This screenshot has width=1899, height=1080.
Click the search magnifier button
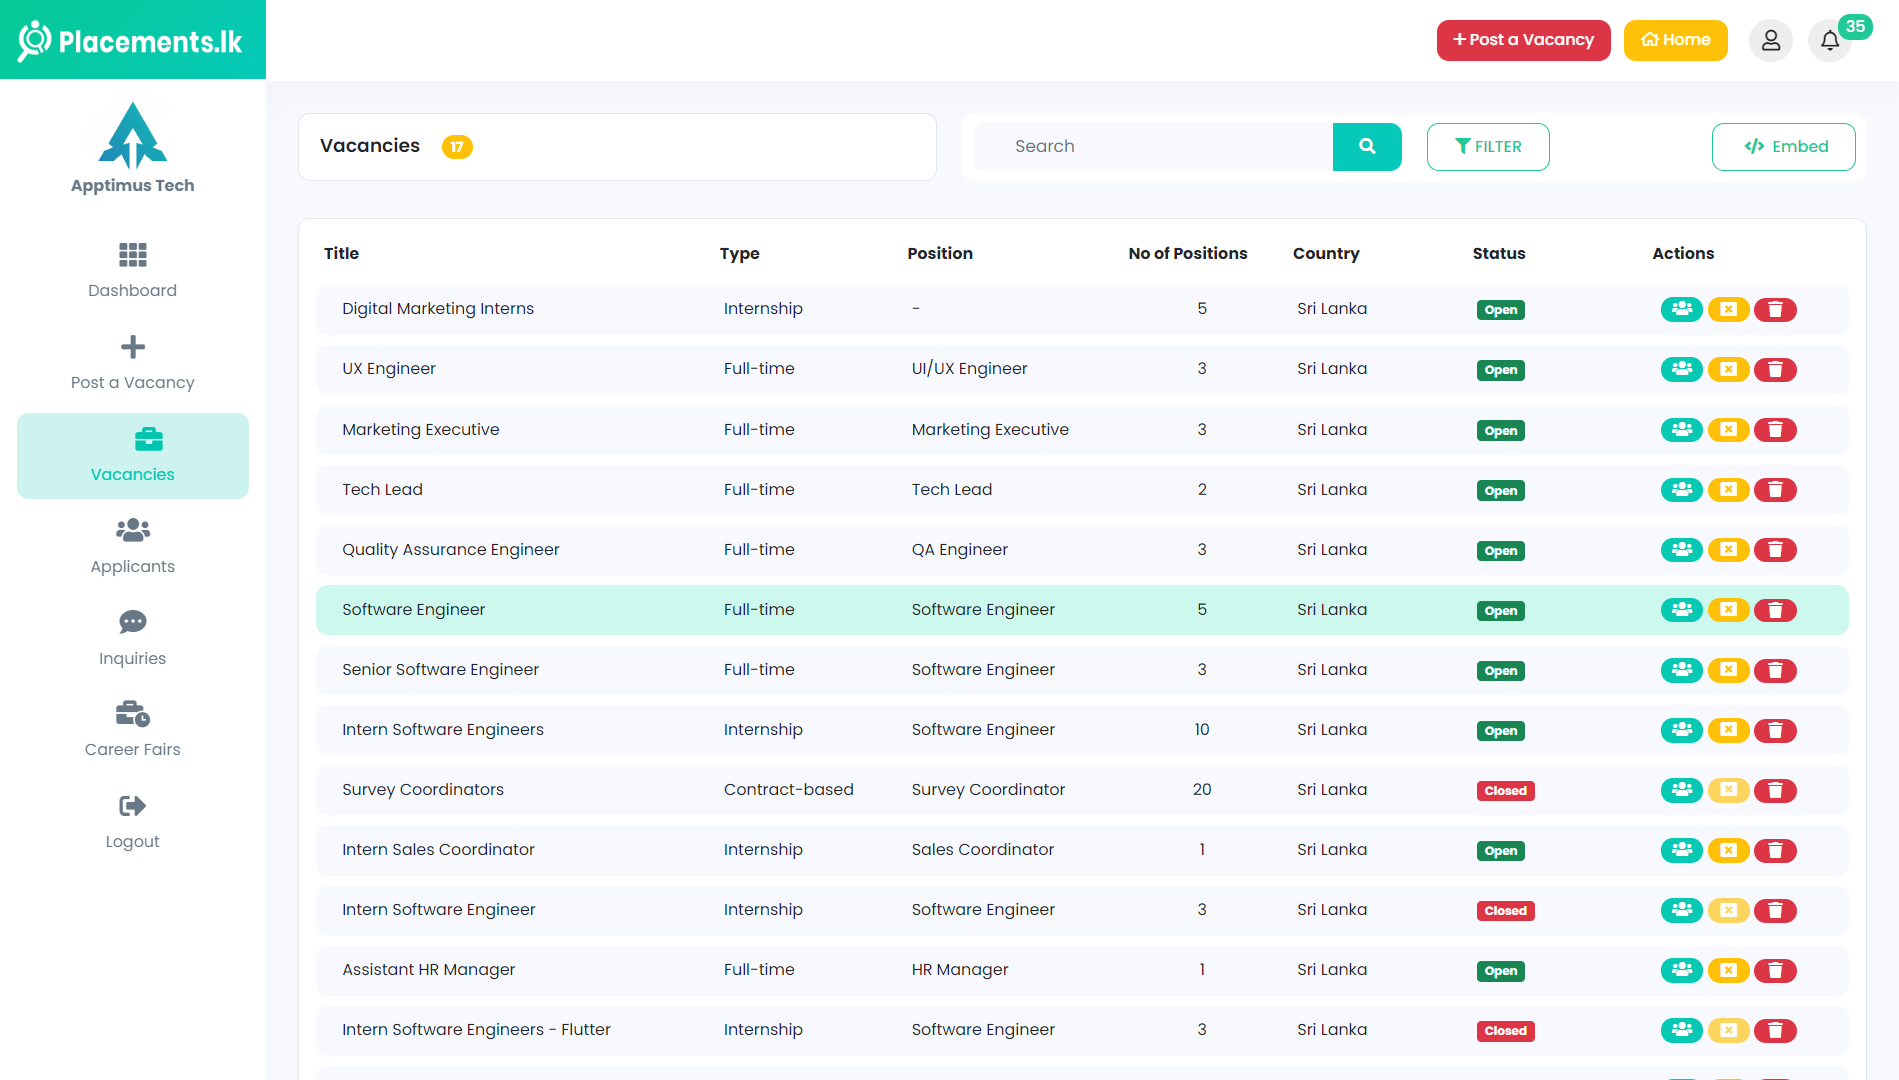[x=1366, y=147]
